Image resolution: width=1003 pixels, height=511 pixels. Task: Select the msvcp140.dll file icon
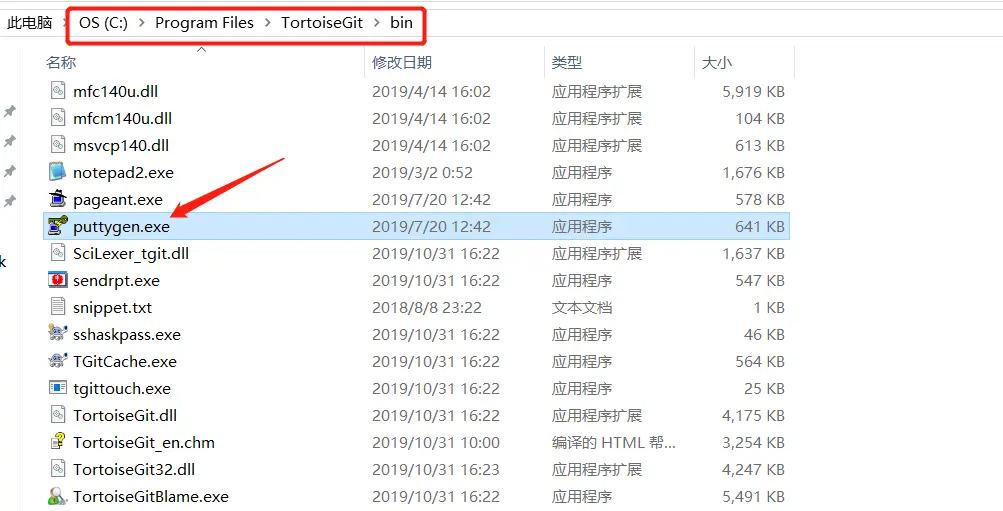point(58,145)
